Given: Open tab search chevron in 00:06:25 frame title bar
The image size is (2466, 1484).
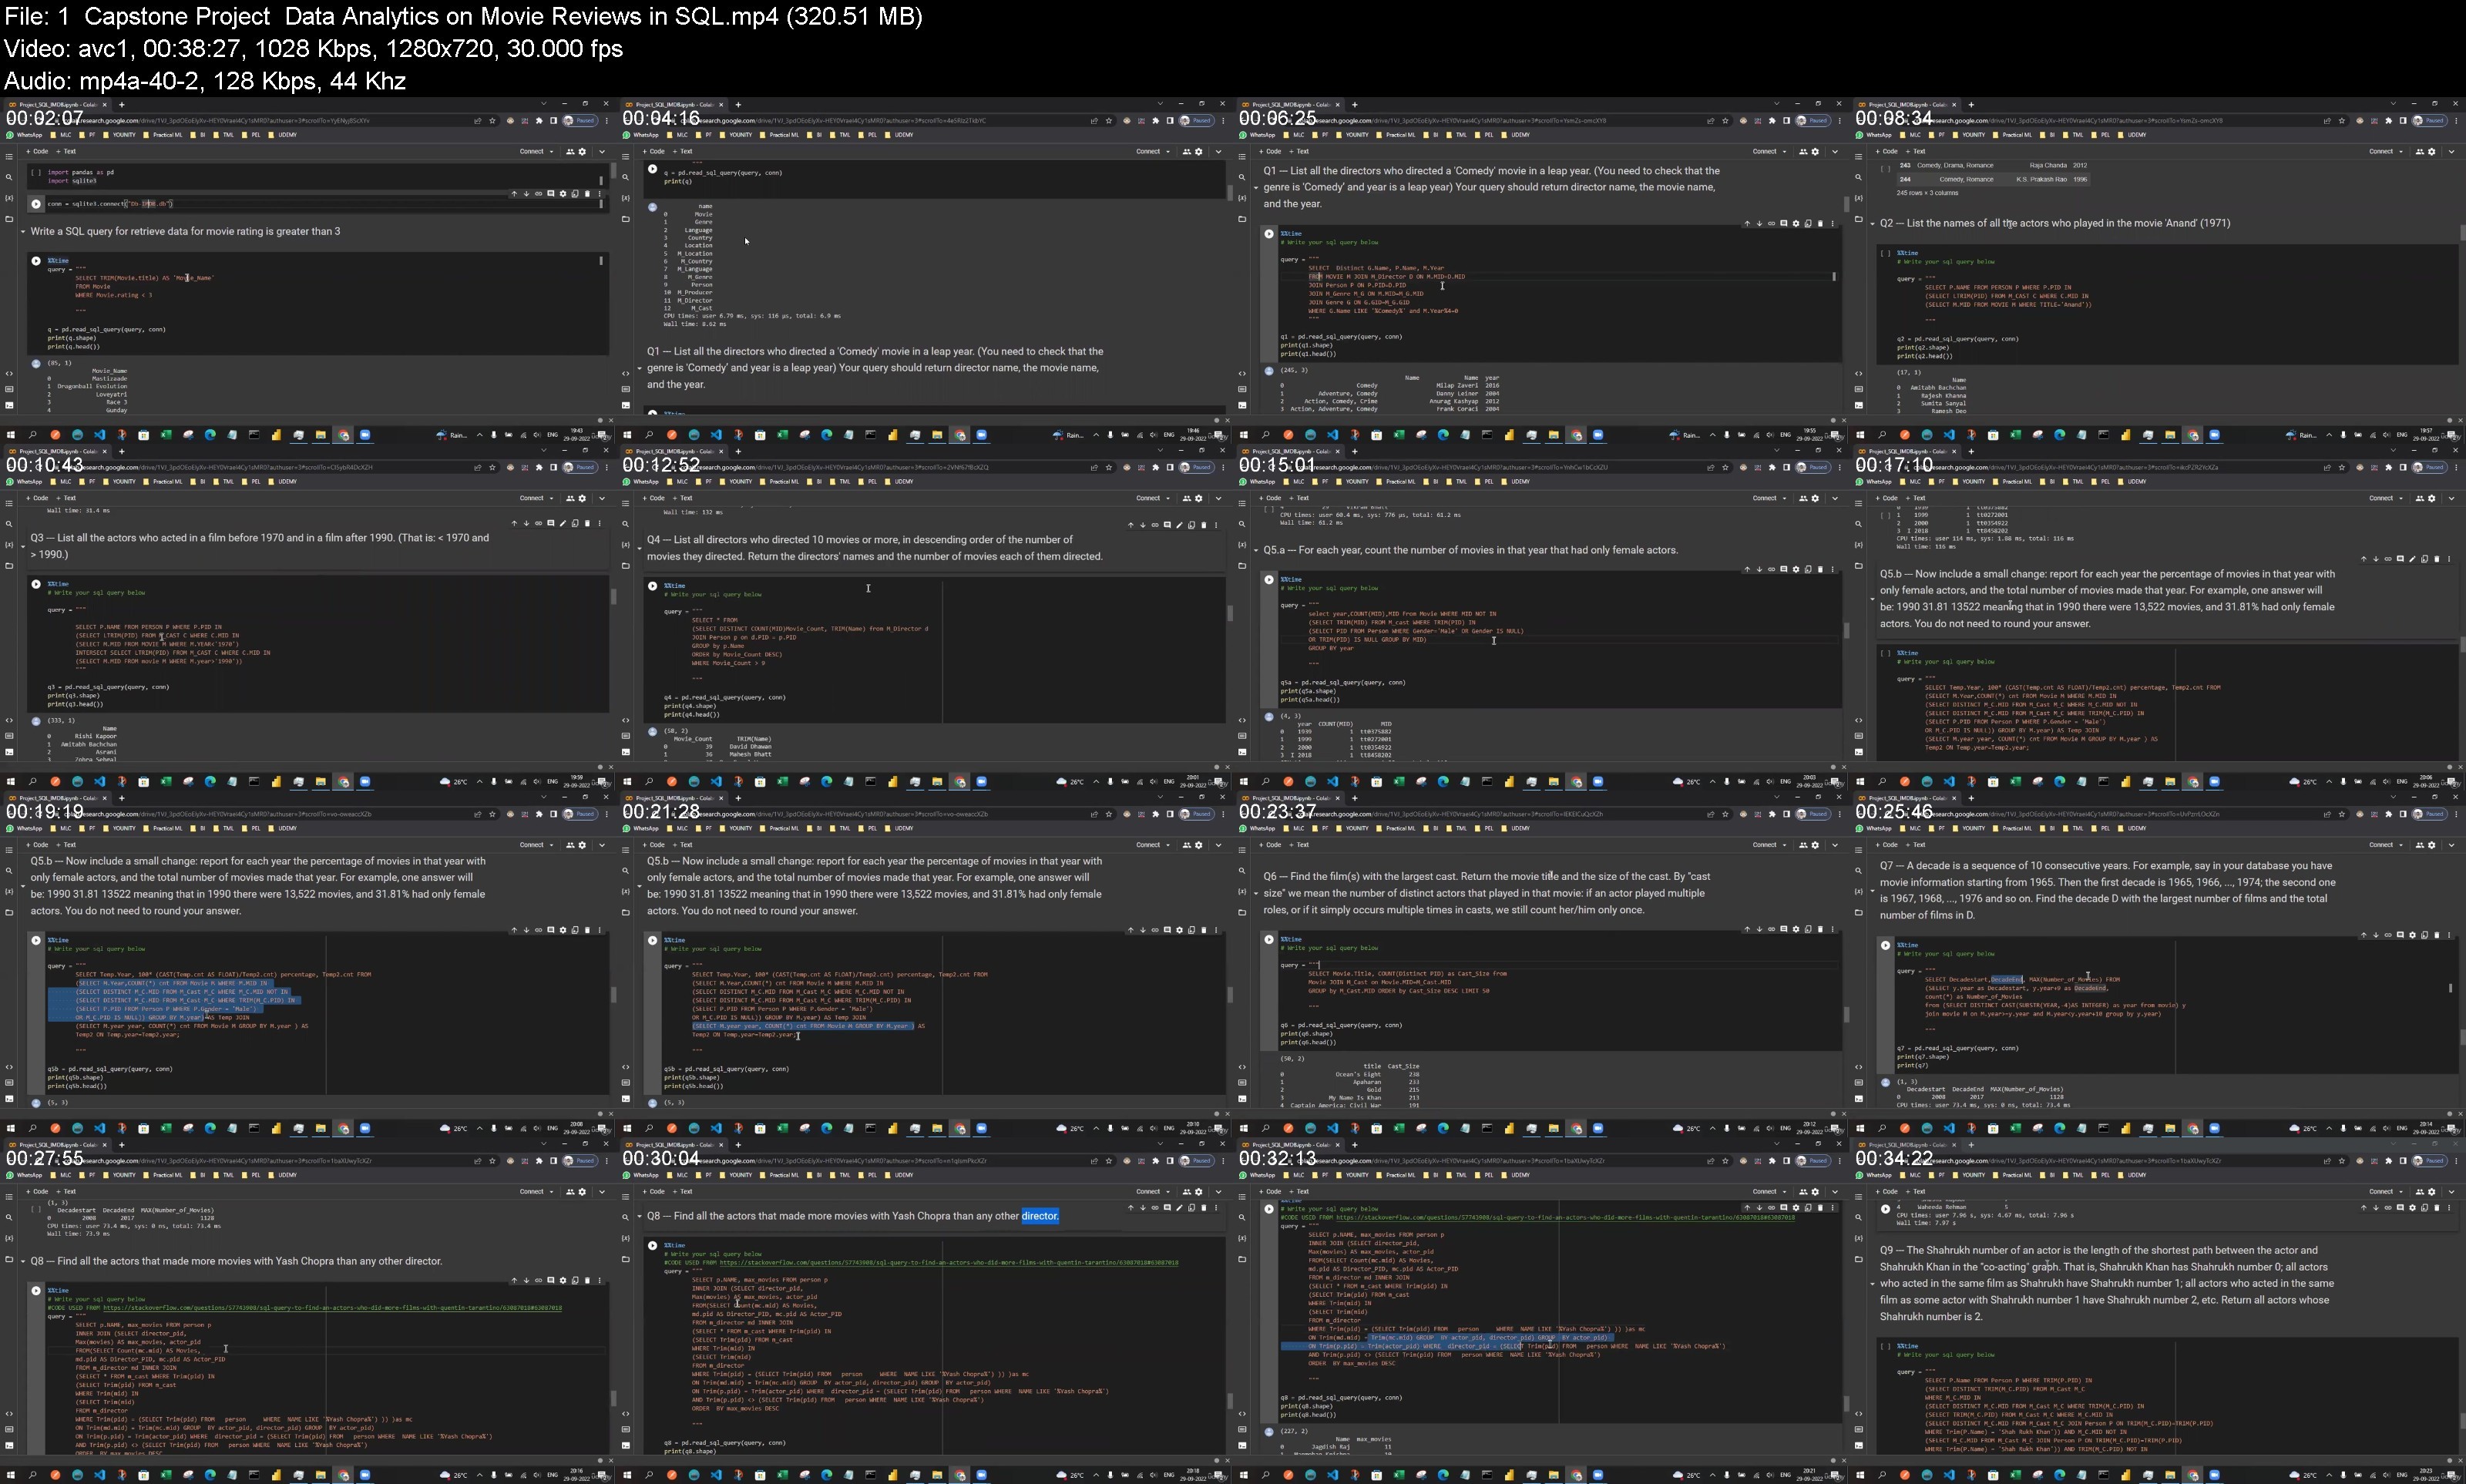Looking at the screenshot, I should pyautogui.click(x=1777, y=103).
